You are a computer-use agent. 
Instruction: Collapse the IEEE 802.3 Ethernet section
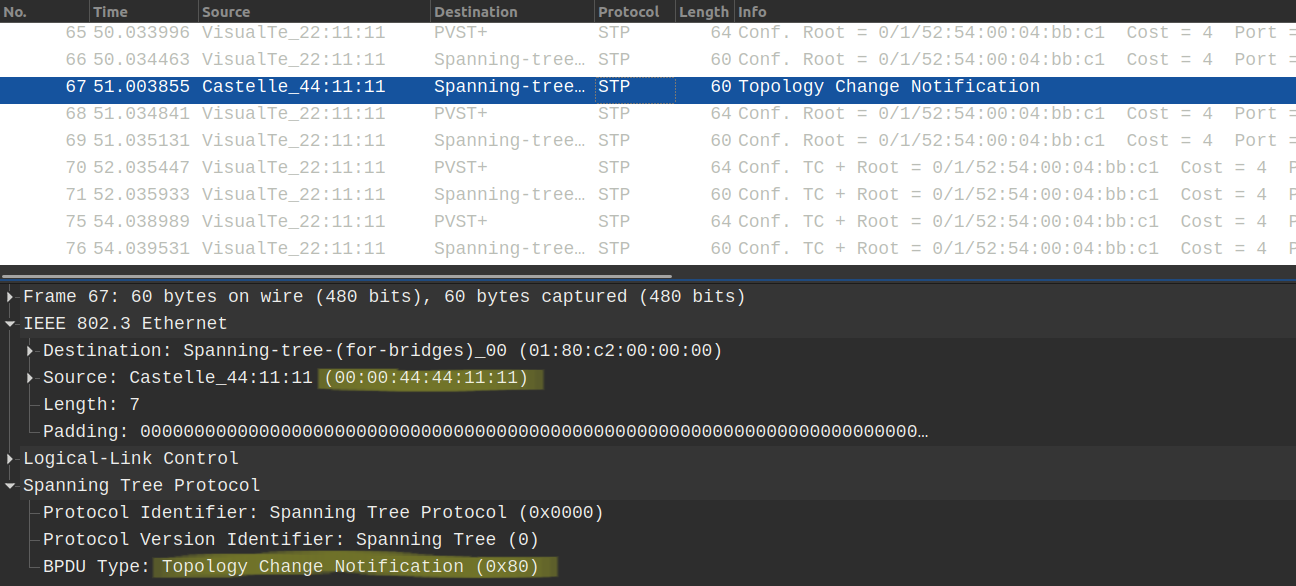(11, 324)
